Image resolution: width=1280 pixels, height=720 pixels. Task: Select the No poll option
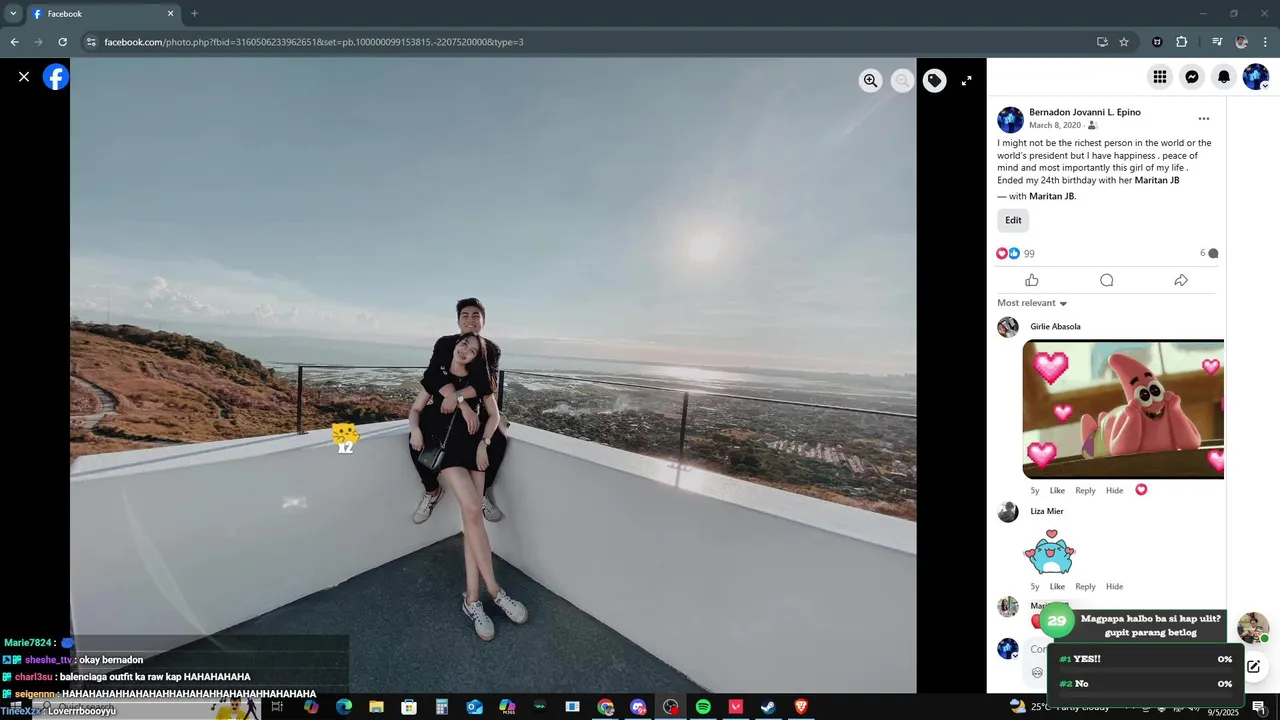[1145, 684]
